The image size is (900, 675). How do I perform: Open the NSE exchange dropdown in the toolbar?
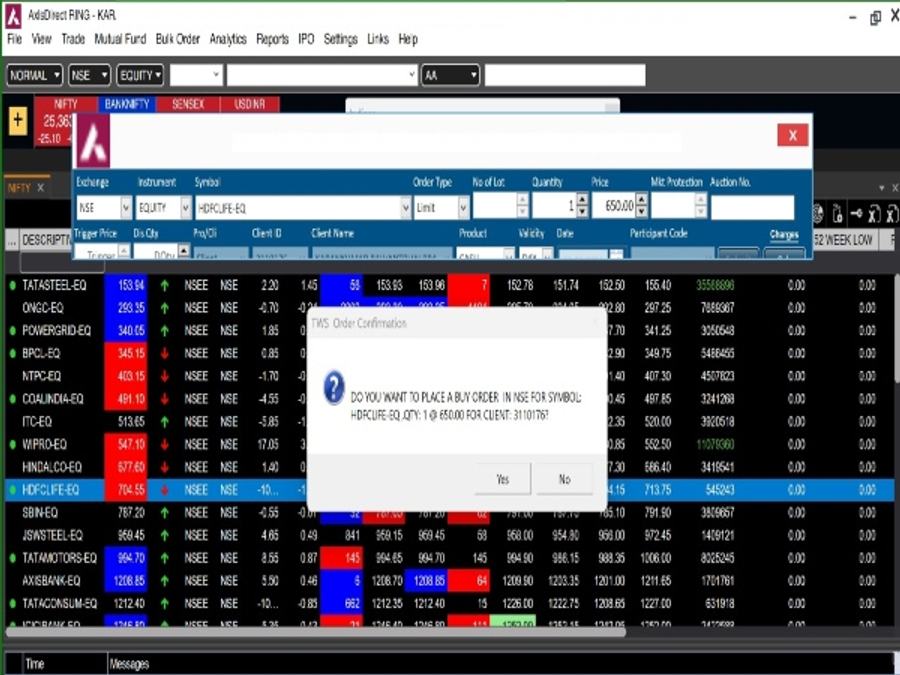pyautogui.click(x=89, y=75)
